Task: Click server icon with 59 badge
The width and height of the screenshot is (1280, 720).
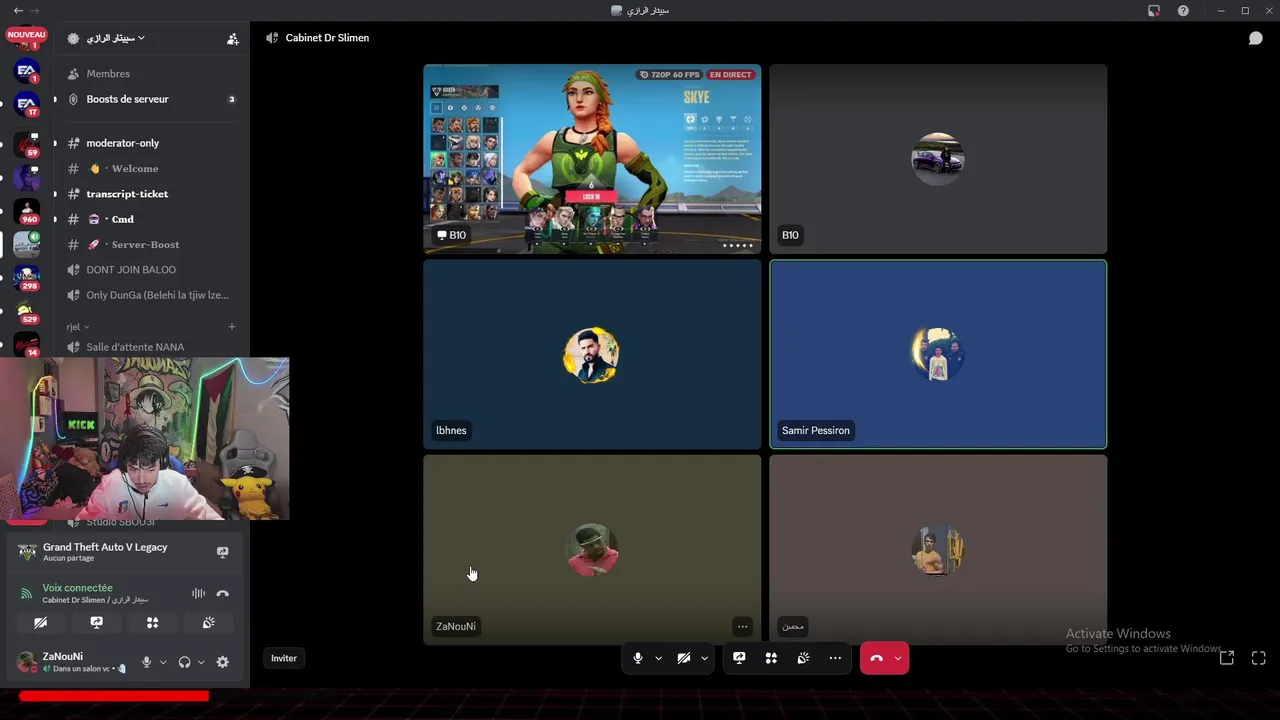Action: [28, 144]
